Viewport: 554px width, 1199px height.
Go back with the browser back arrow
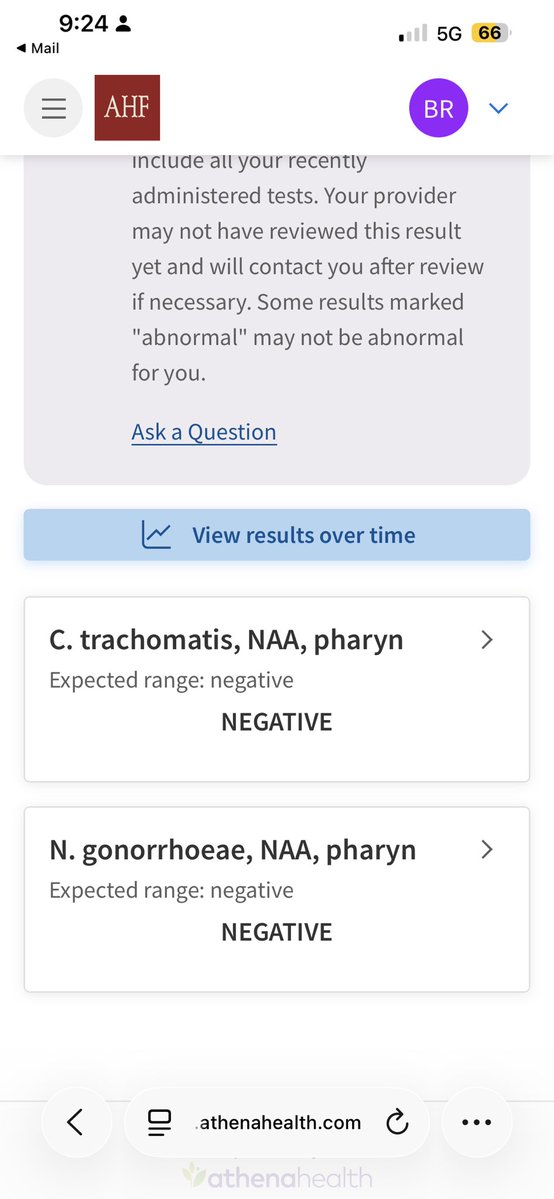pyautogui.click(x=75, y=1122)
